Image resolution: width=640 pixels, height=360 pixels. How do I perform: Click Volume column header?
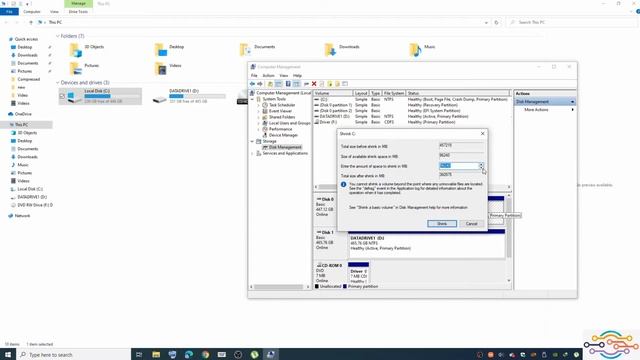tap(333, 93)
